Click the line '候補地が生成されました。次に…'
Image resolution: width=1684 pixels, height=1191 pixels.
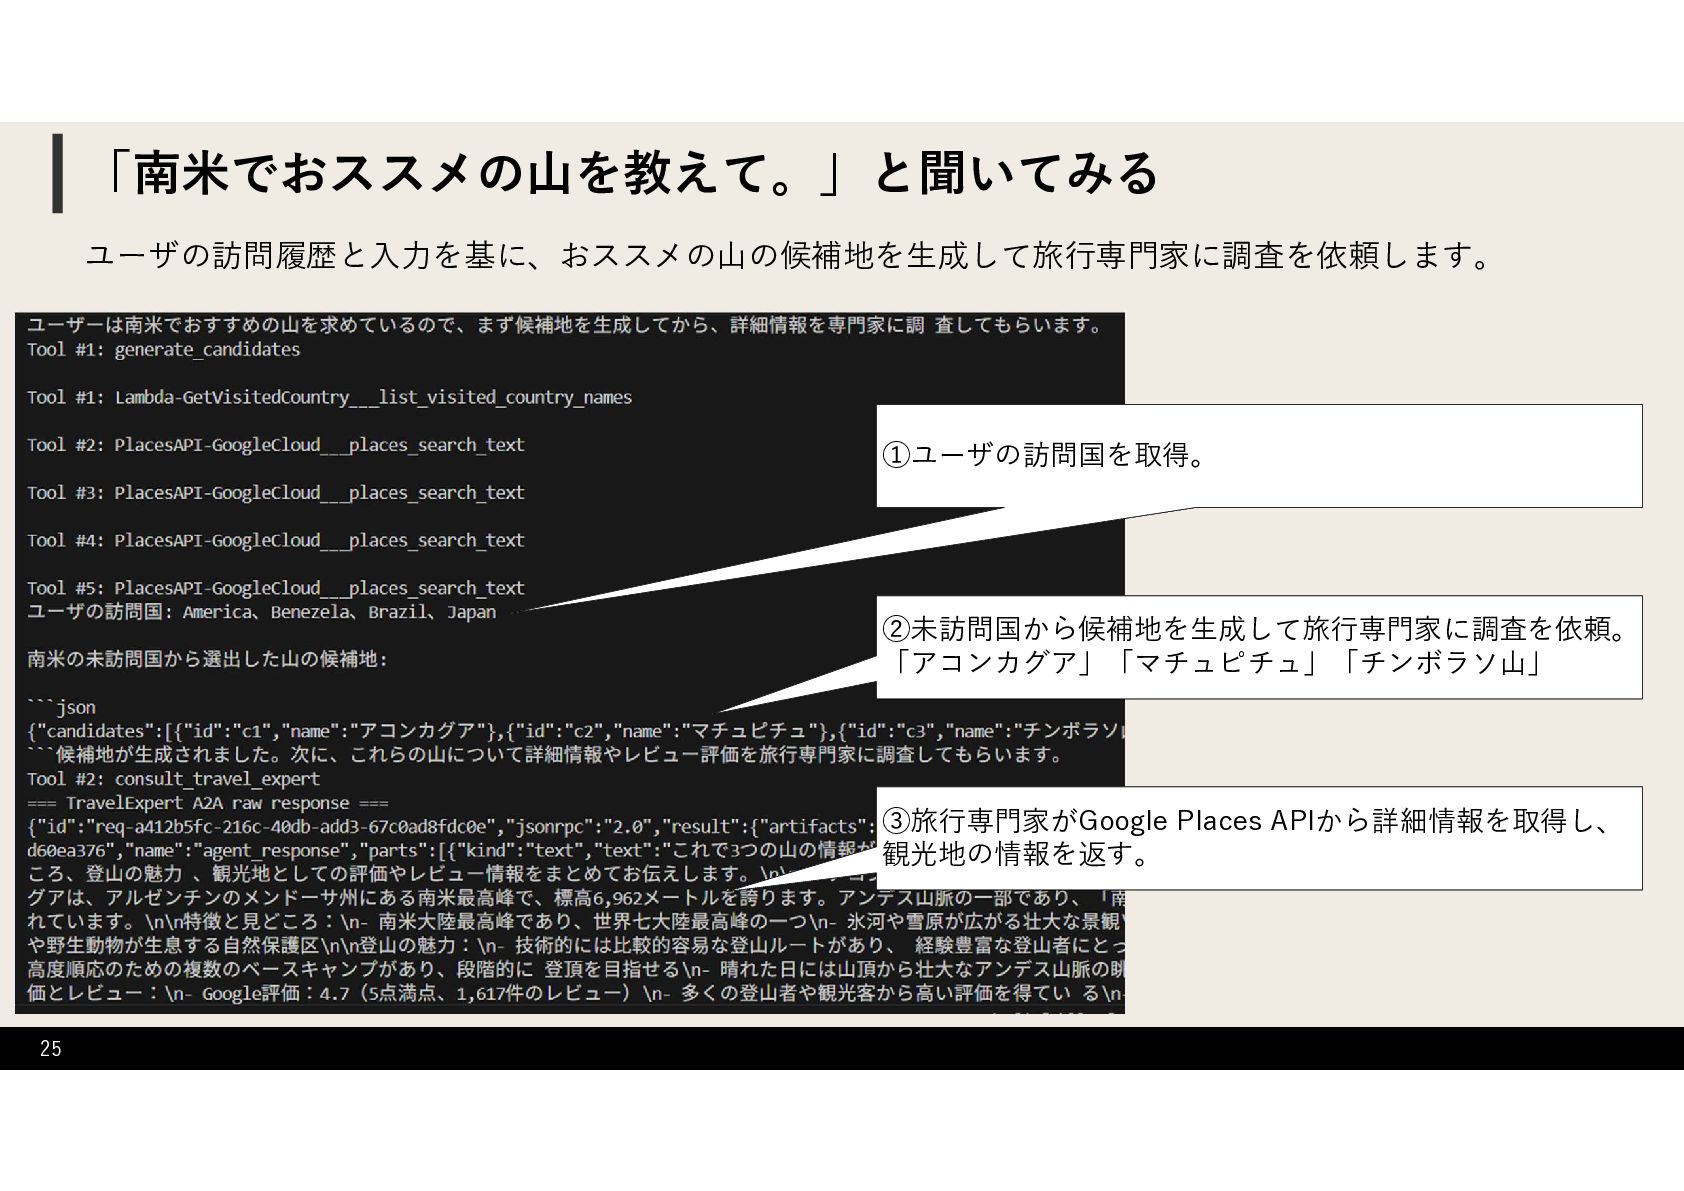(x=545, y=755)
